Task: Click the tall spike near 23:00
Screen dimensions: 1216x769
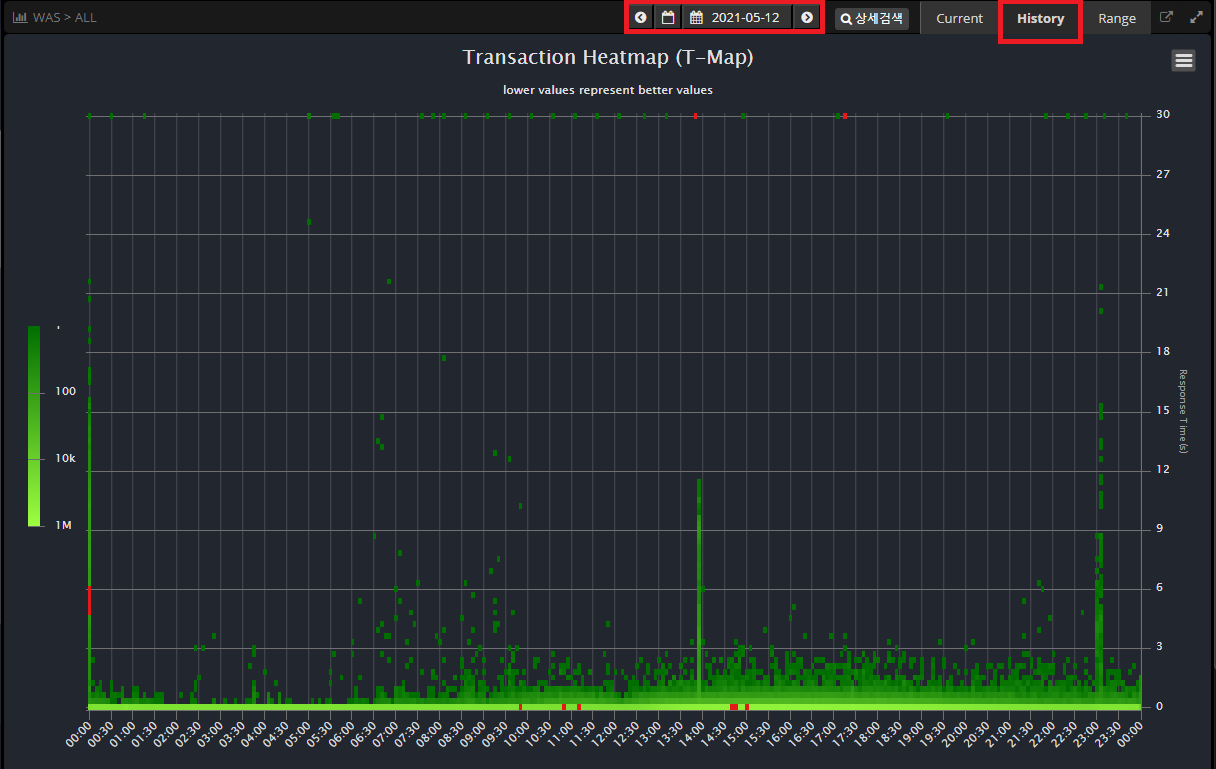Action: click(x=1100, y=560)
